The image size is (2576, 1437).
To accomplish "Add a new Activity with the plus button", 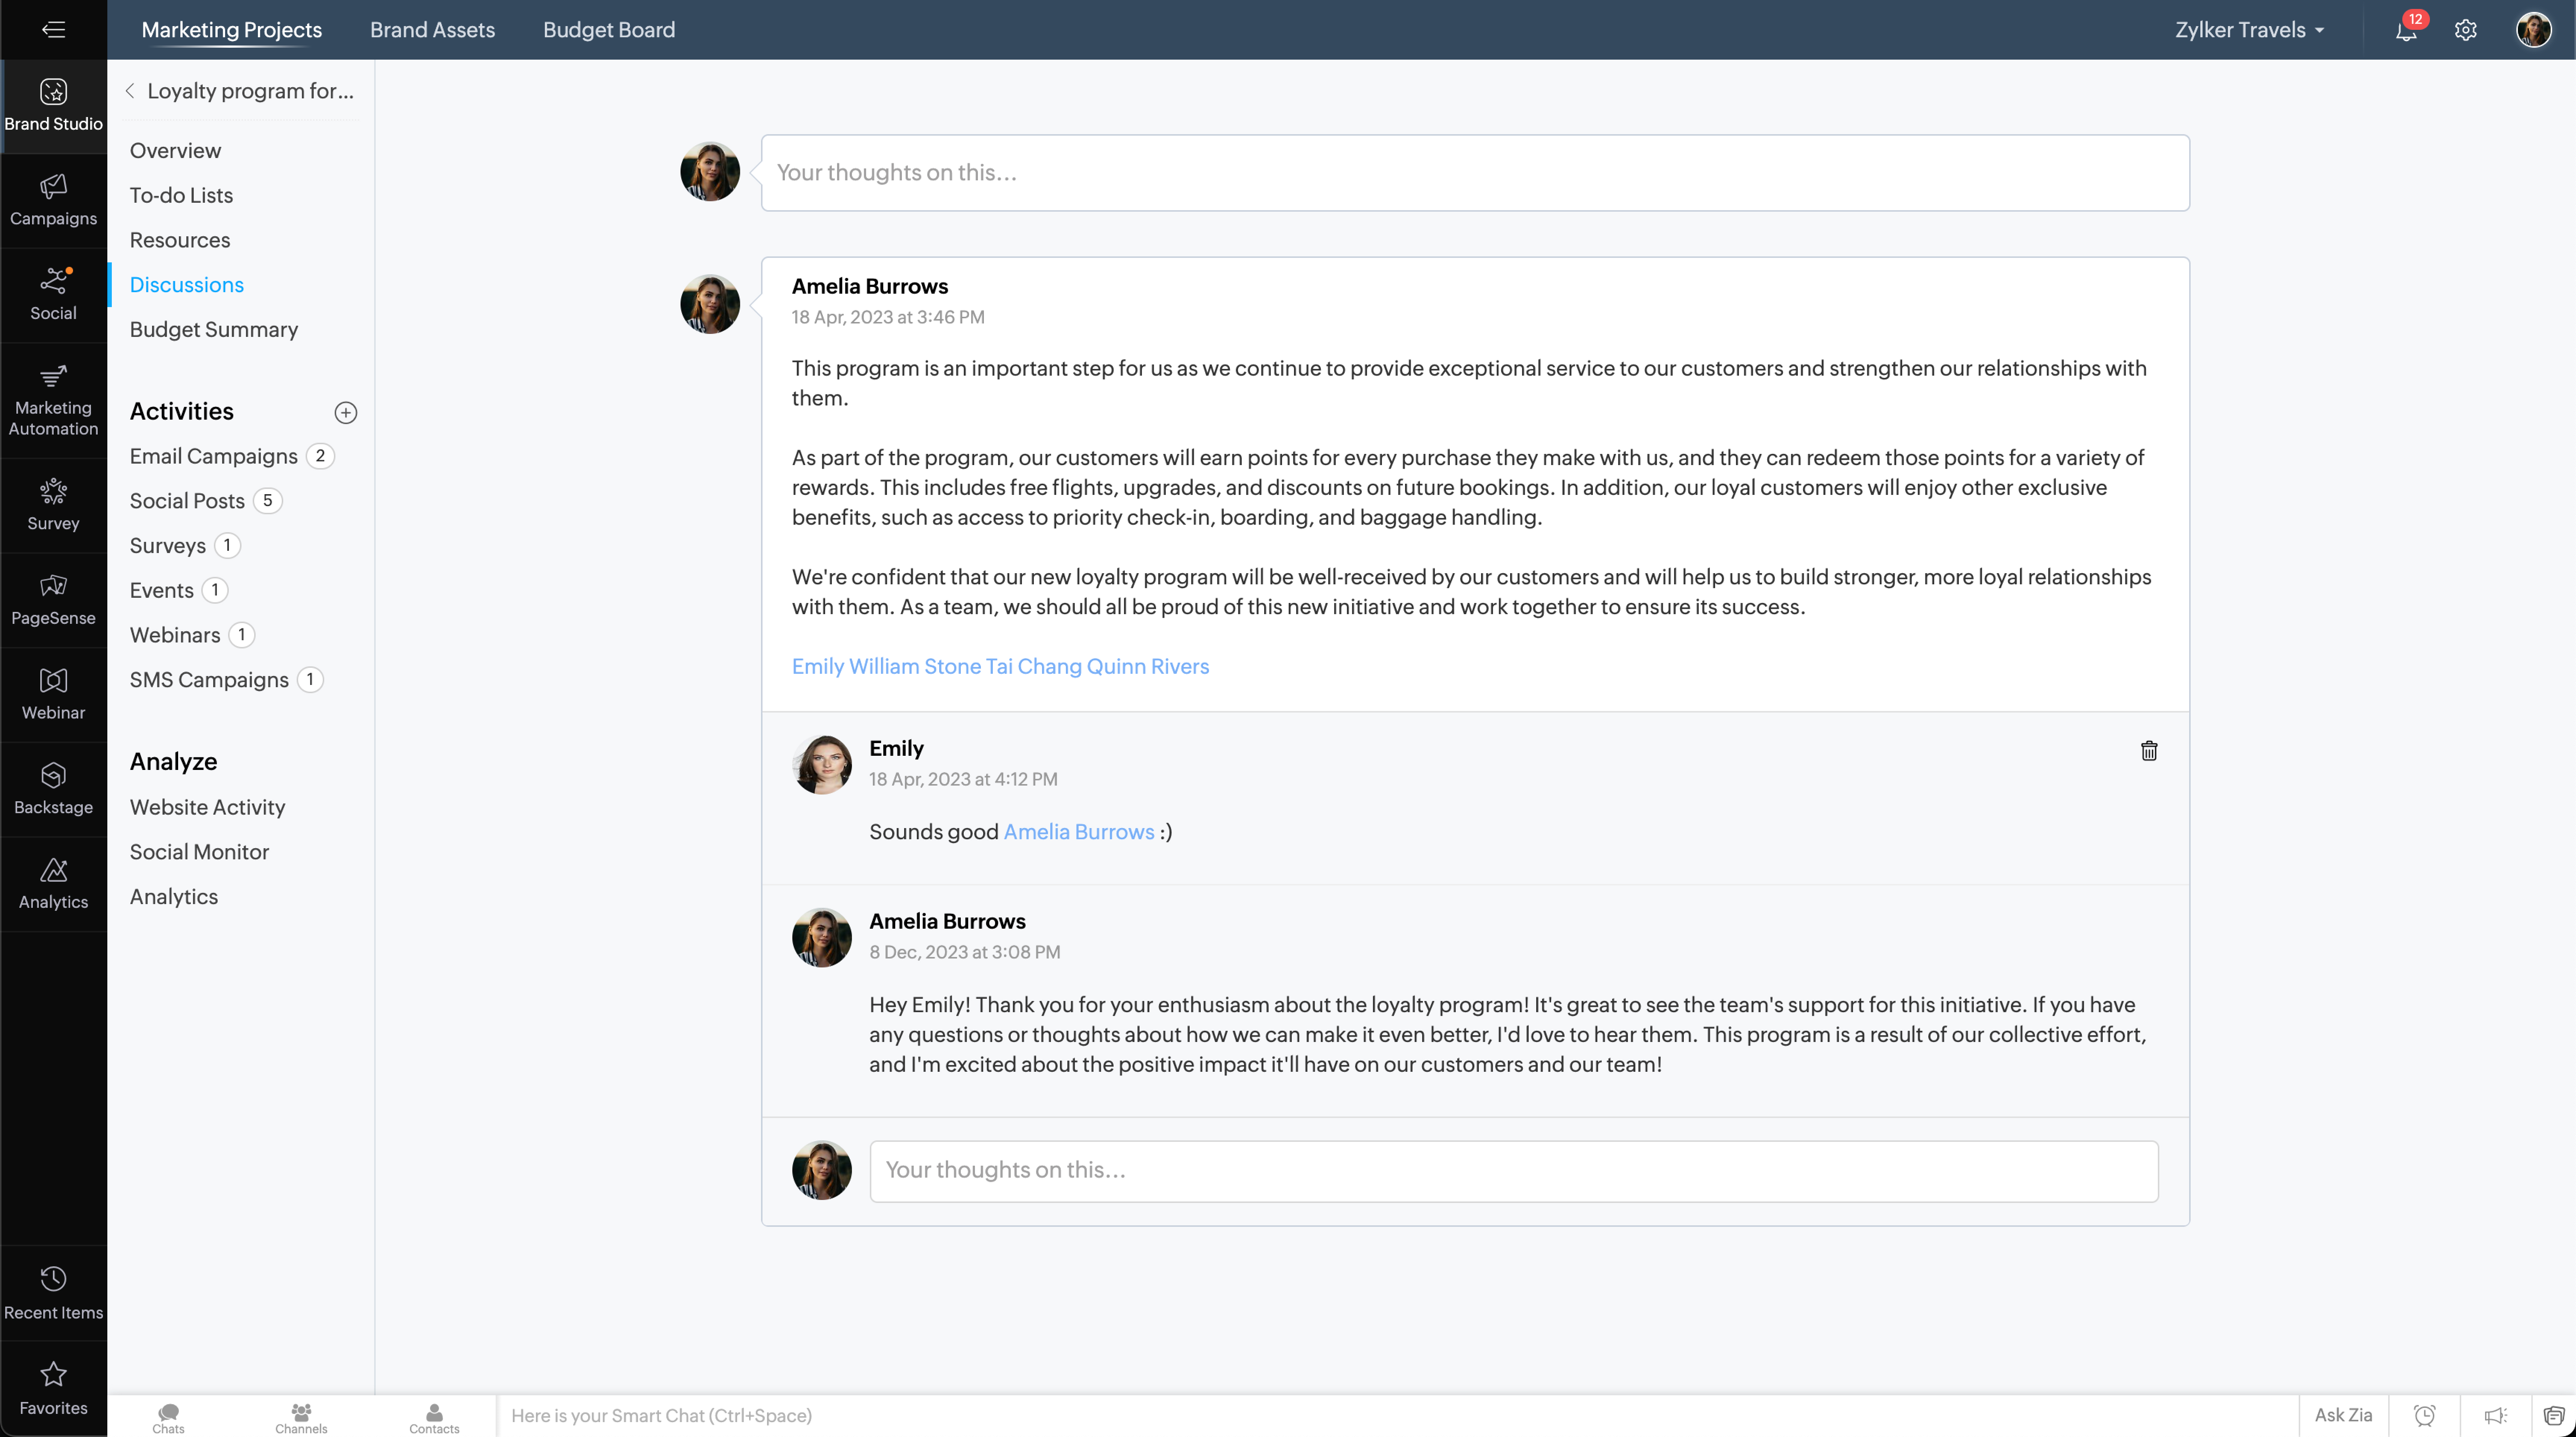I will point(345,412).
